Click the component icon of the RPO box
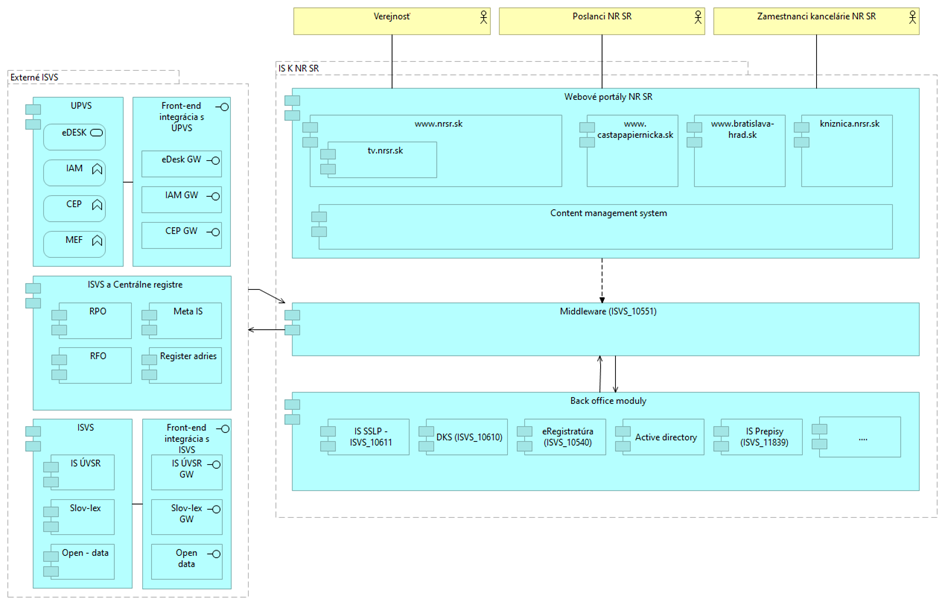The image size is (945, 605). [59, 322]
